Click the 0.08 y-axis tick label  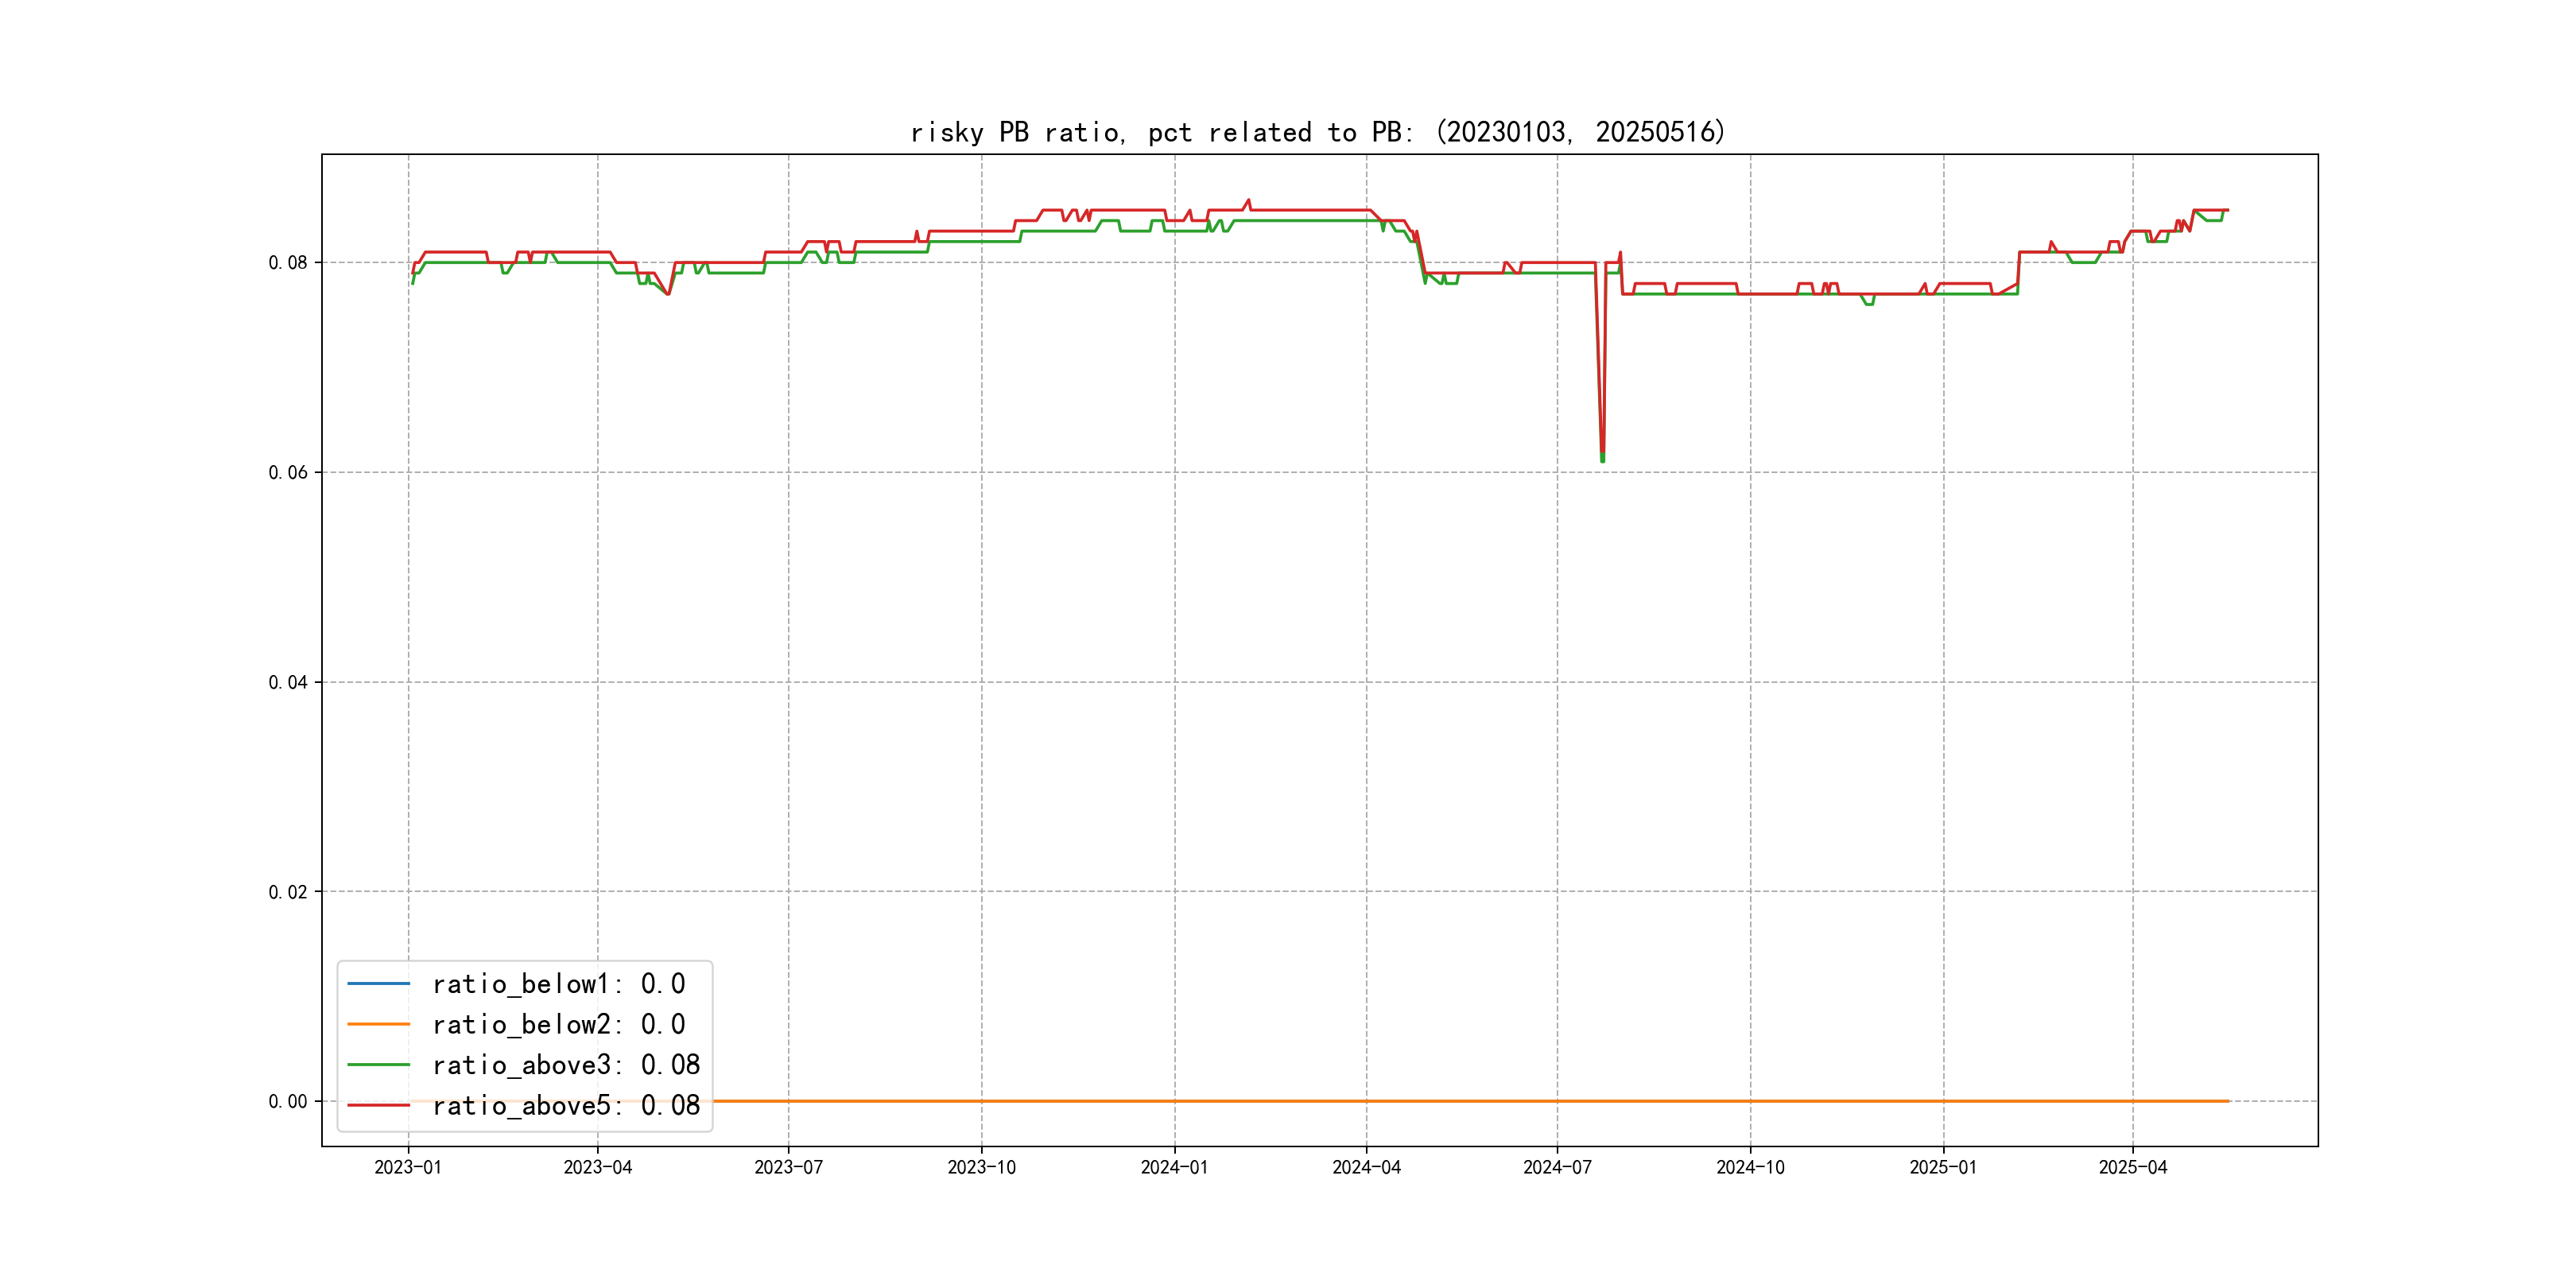pos(287,263)
